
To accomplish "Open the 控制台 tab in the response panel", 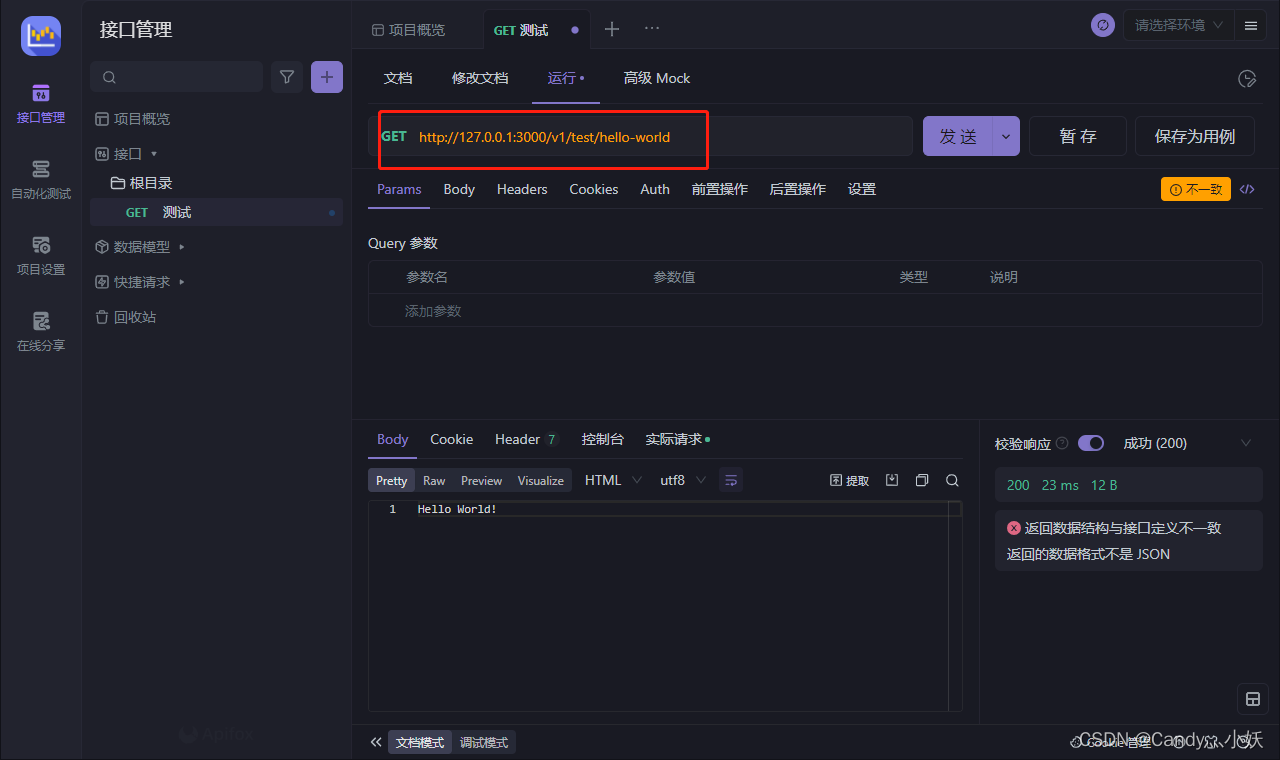I will pos(602,439).
